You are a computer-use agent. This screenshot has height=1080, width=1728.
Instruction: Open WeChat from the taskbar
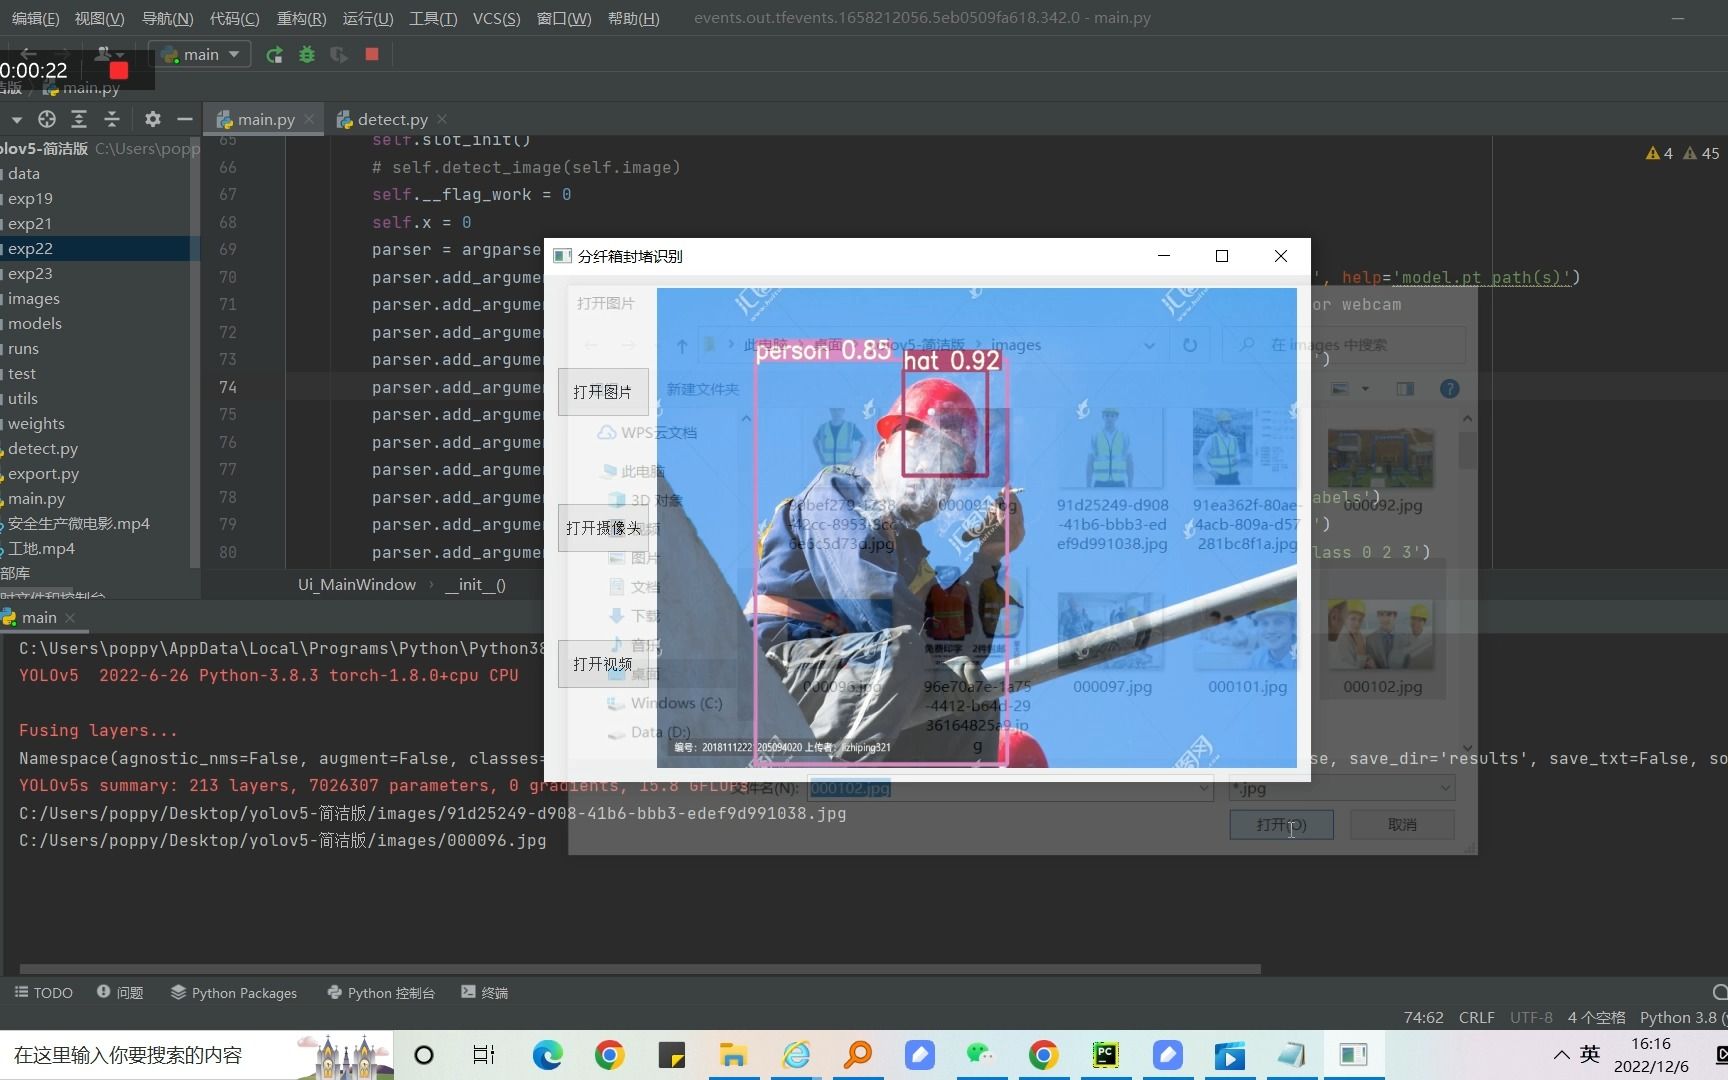coord(981,1055)
